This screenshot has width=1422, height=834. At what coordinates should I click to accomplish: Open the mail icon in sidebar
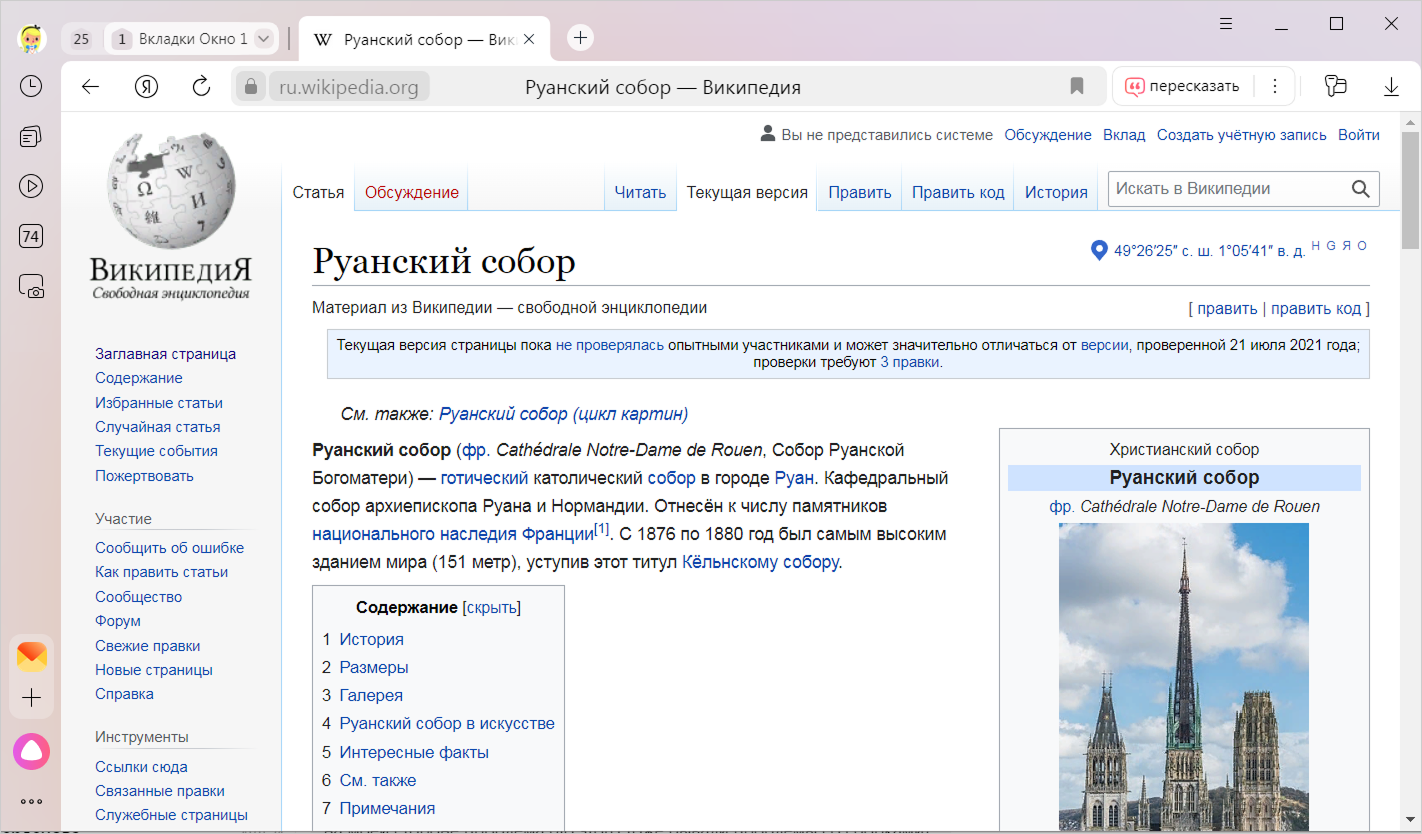tap(31, 656)
